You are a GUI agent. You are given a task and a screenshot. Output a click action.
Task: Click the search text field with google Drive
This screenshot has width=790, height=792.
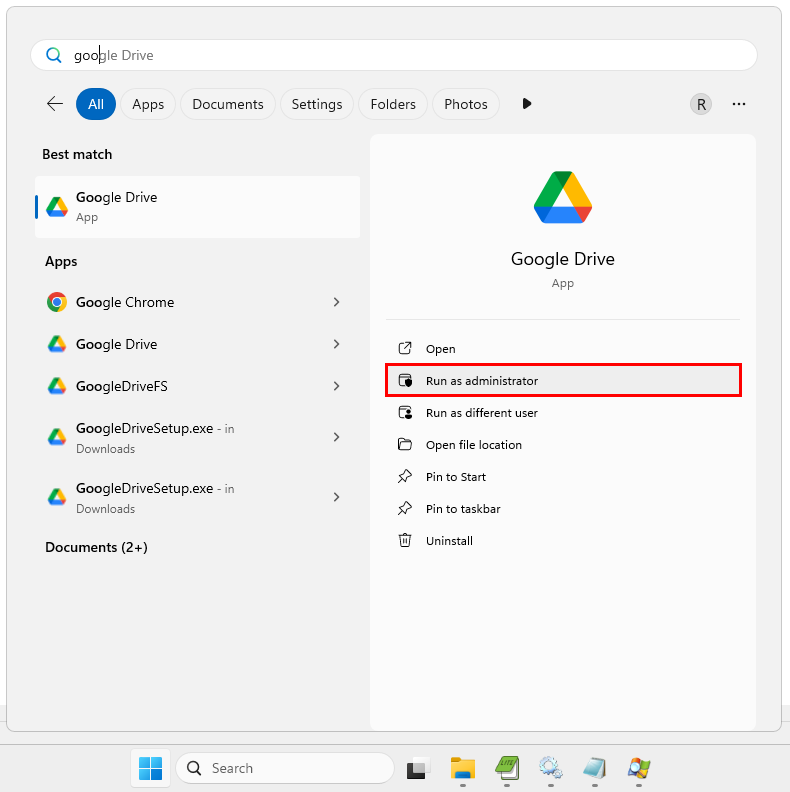tap(400, 55)
